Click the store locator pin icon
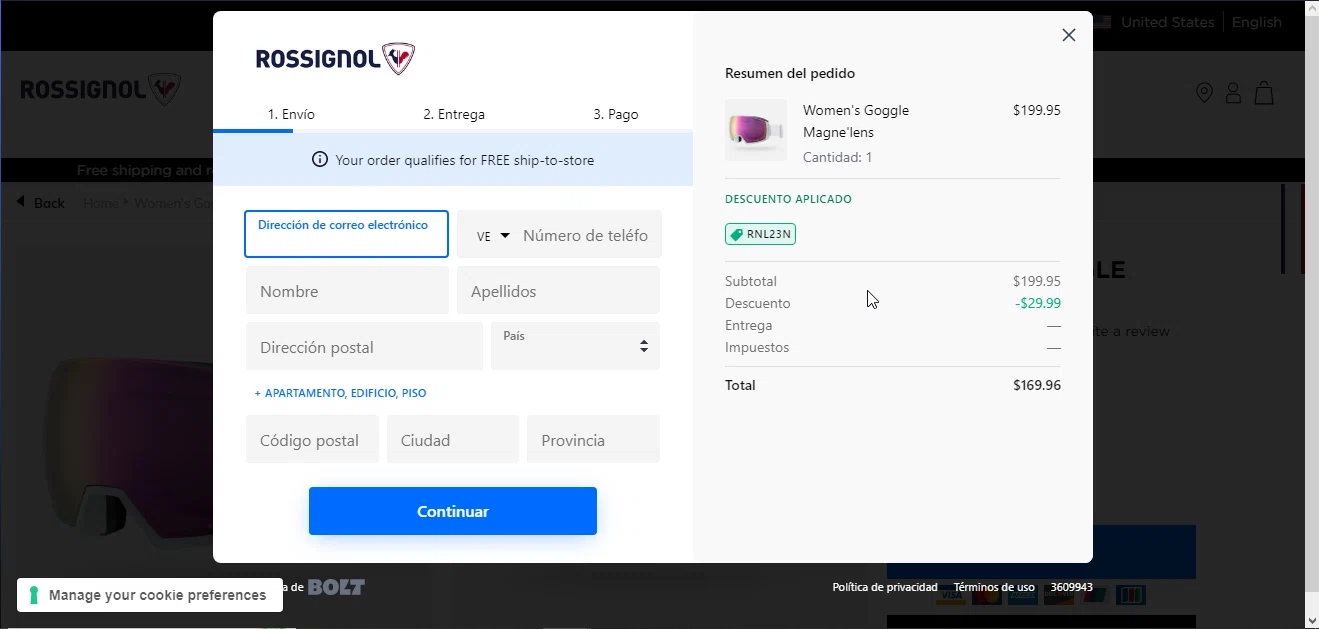Screen dimensions: 1319x629 [x=1204, y=93]
